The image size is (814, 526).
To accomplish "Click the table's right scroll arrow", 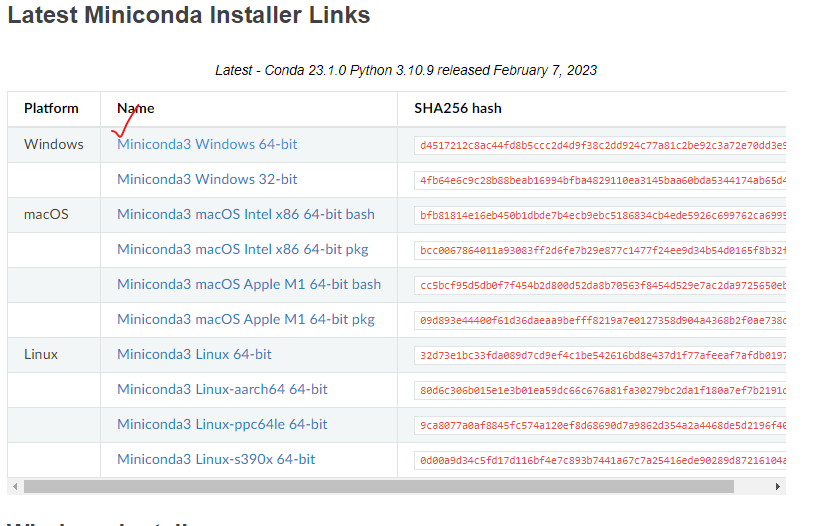I will click(777, 487).
